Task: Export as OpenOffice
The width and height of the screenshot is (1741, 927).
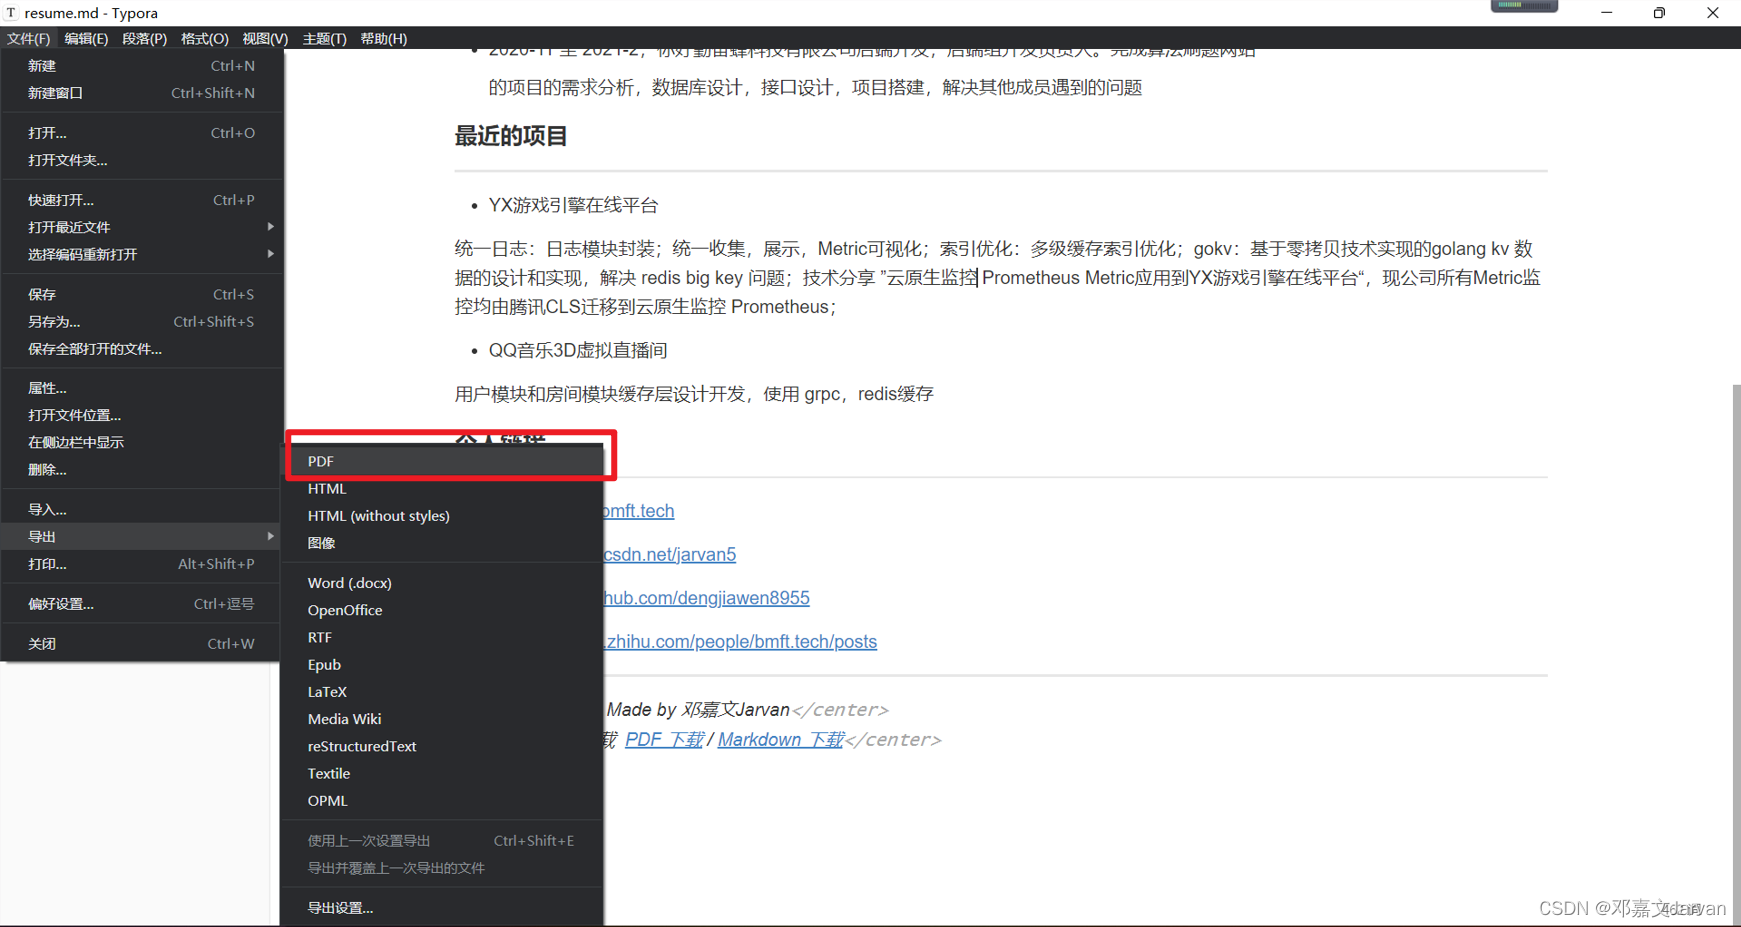Action: [444, 610]
